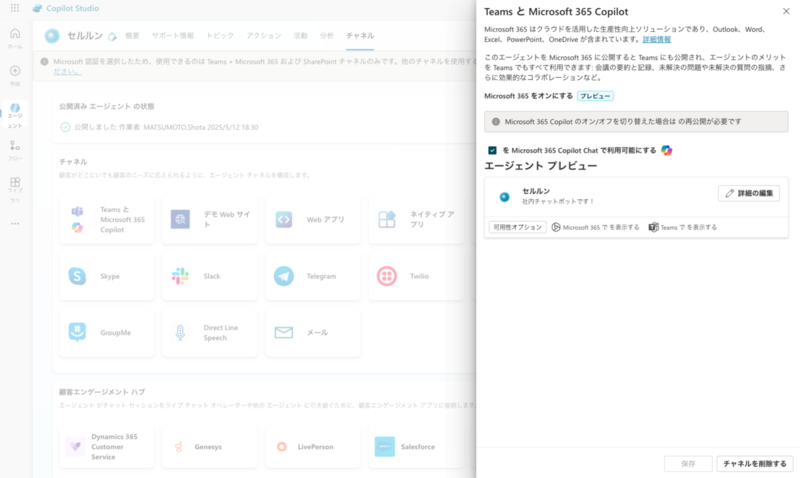Open the more options ellipsis in sidebar

coord(15,223)
